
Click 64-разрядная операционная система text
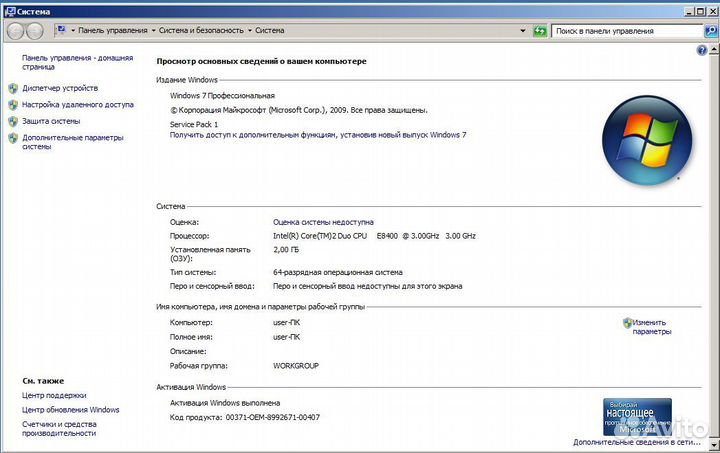338,272
